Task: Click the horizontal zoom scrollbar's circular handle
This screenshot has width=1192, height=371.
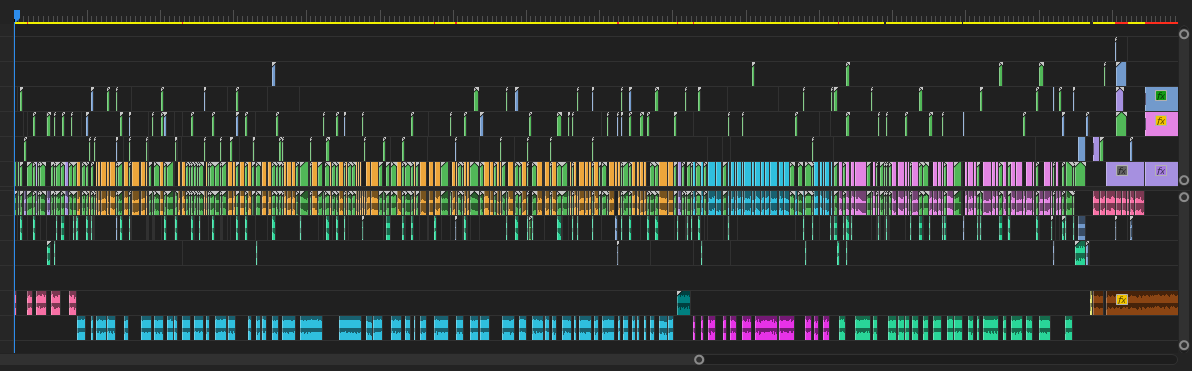Action: (x=699, y=360)
